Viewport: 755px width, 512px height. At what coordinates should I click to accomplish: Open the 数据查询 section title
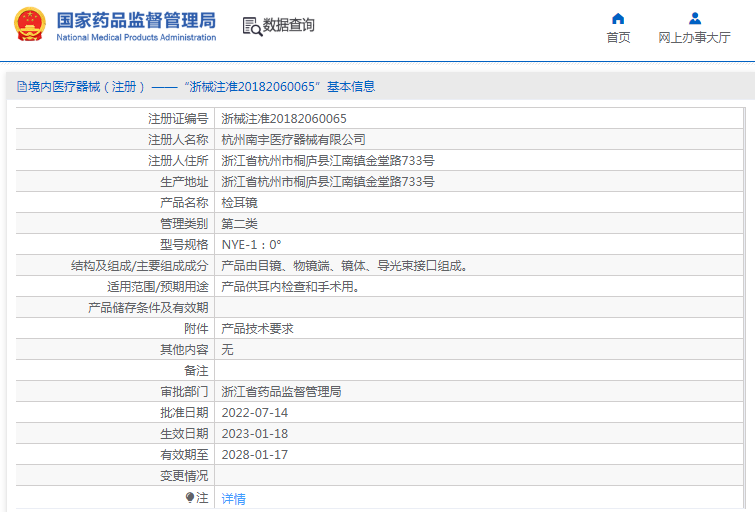click(x=289, y=26)
